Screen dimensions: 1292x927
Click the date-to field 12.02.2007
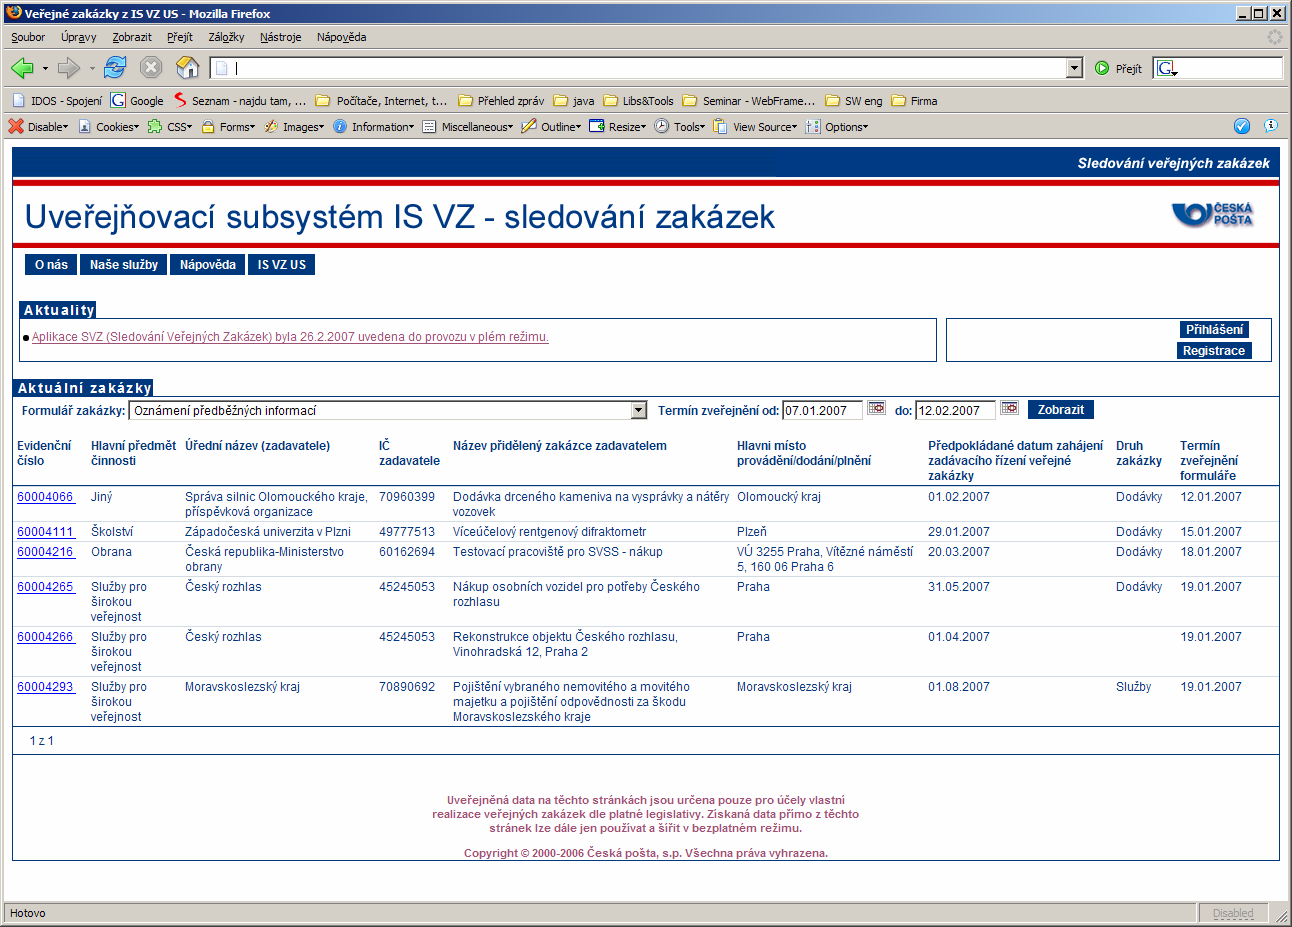click(955, 411)
